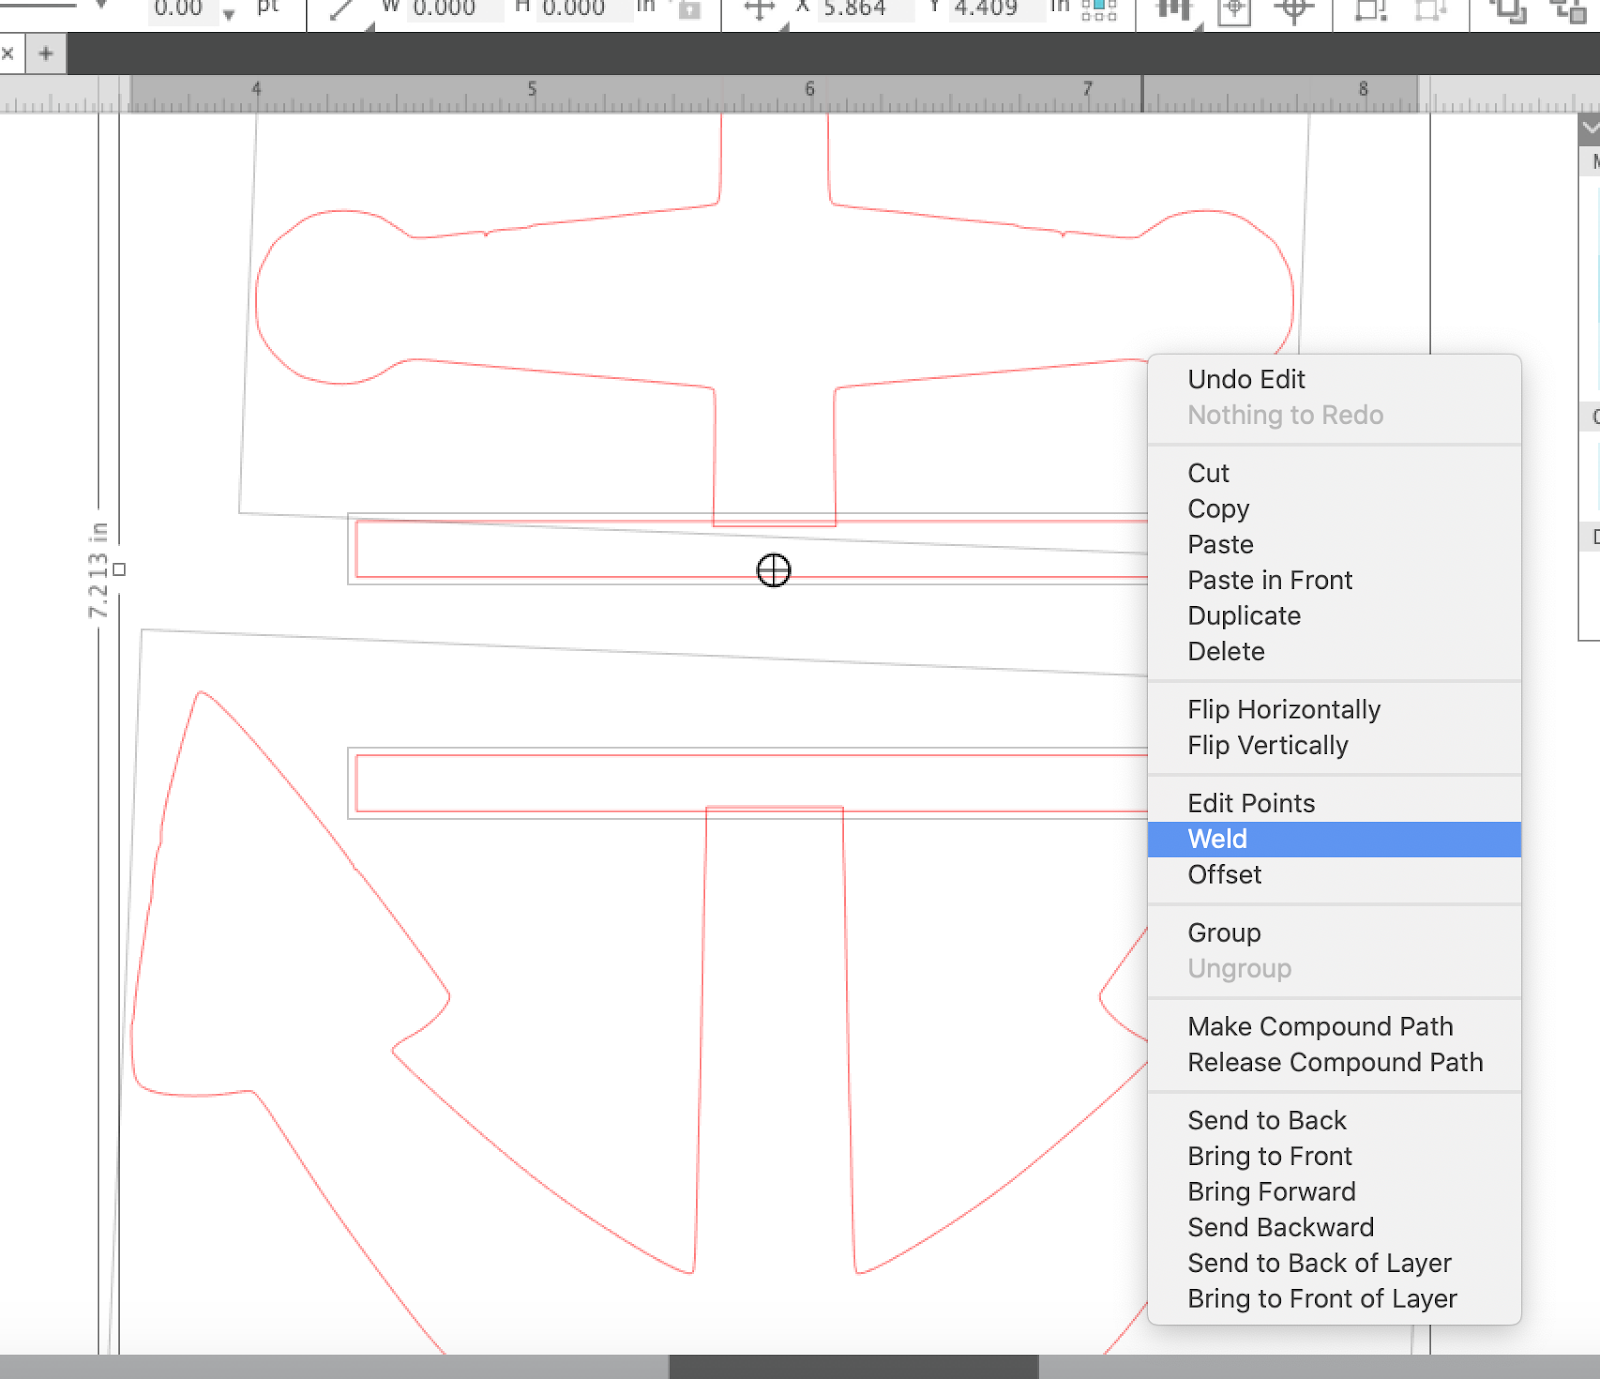Select the shear line tool icon
This screenshot has height=1379, width=1600.
341,8
